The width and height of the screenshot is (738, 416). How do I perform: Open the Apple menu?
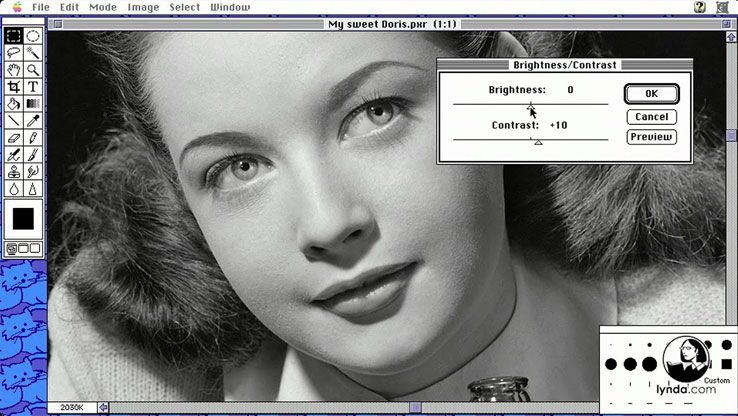tap(16, 7)
